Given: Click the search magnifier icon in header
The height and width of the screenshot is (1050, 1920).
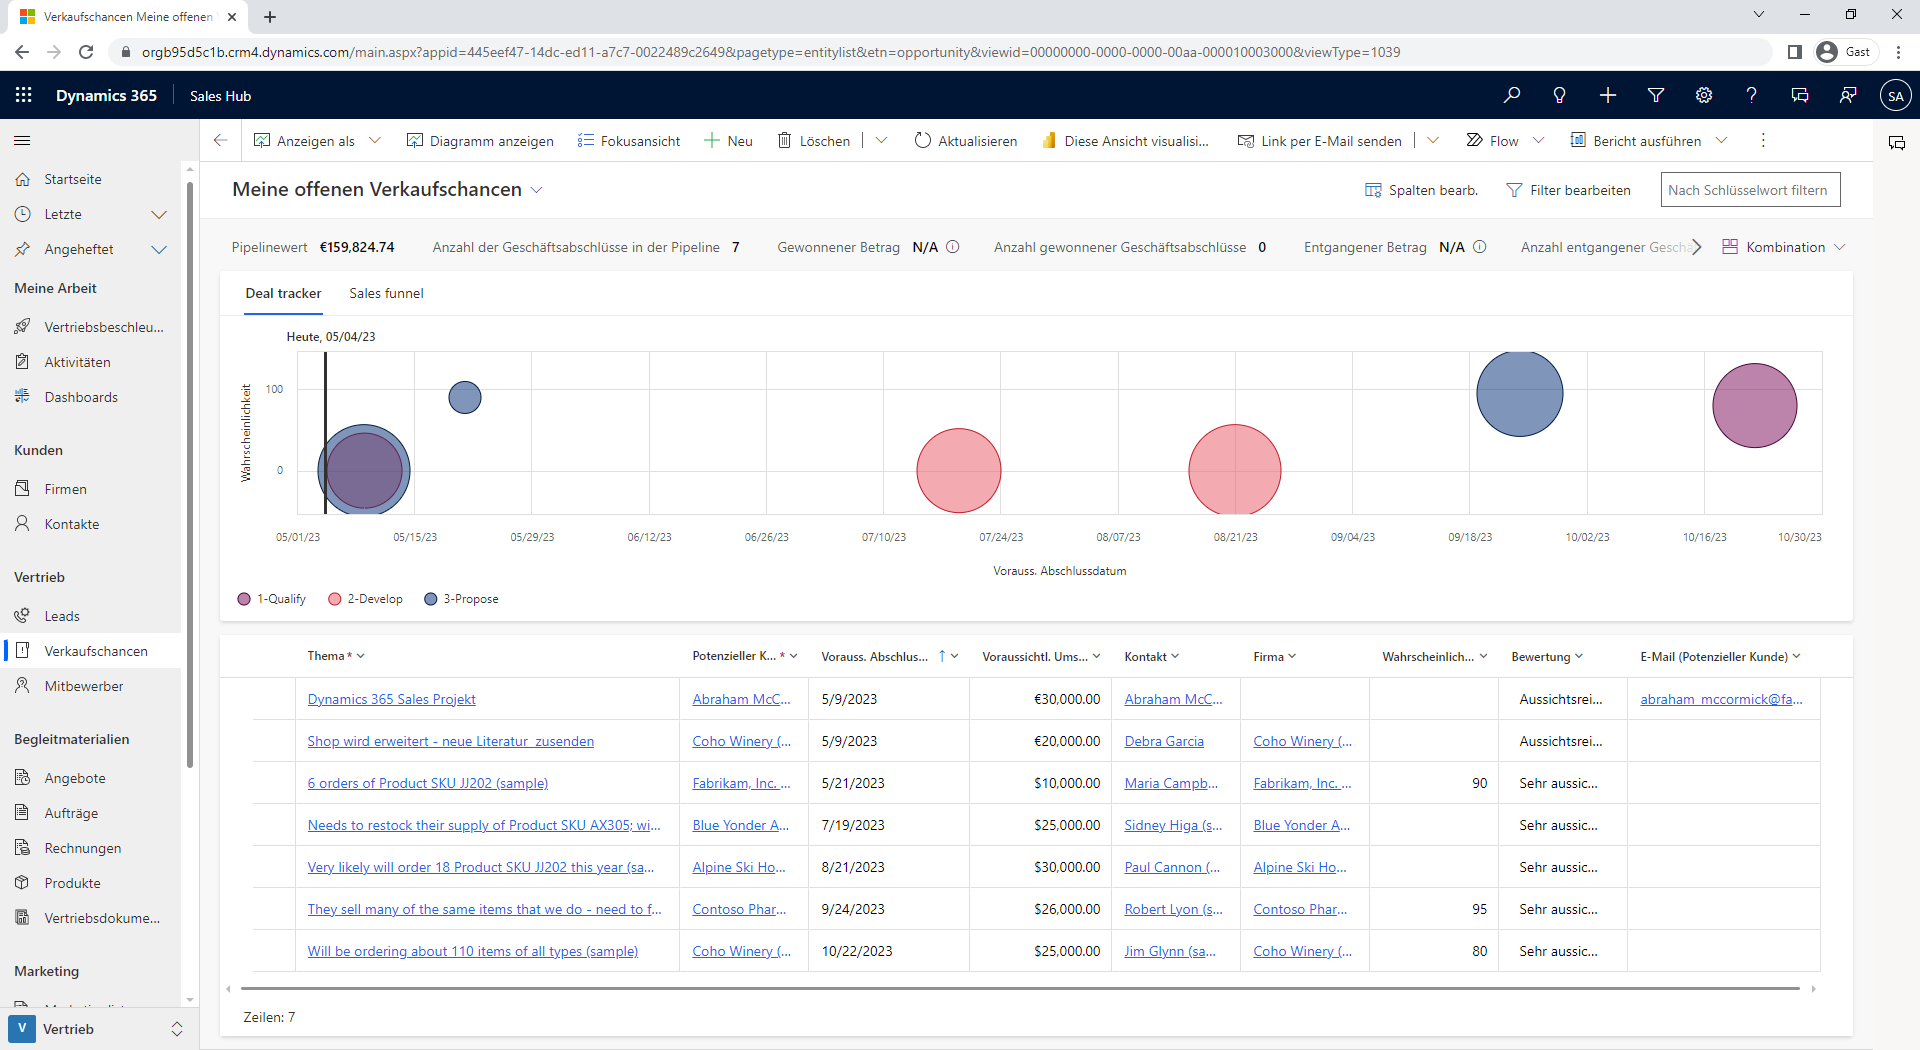Looking at the screenshot, I should pyautogui.click(x=1511, y=95).
